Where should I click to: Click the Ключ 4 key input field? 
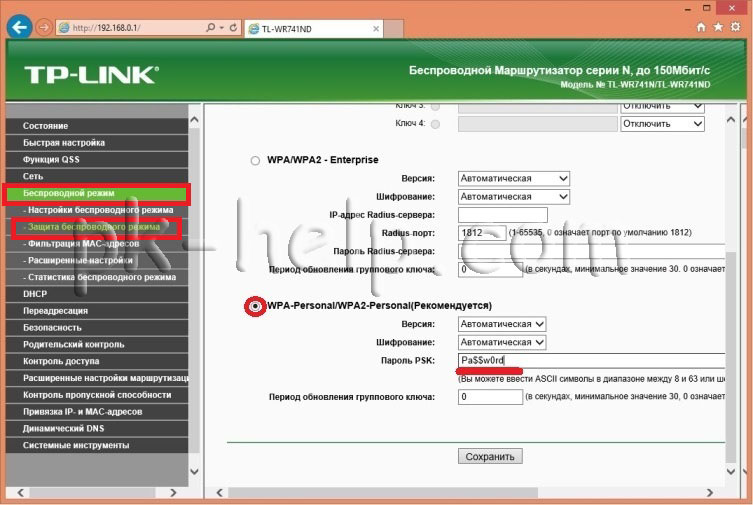(x=538, y=124)
